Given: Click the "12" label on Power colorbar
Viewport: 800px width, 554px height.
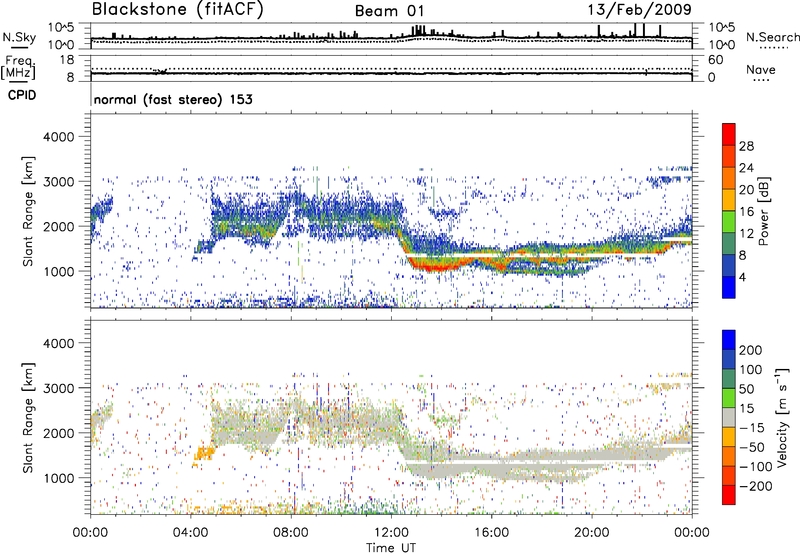Looking at the screenshot, I should pyautogui.click(x=746, y=234).
